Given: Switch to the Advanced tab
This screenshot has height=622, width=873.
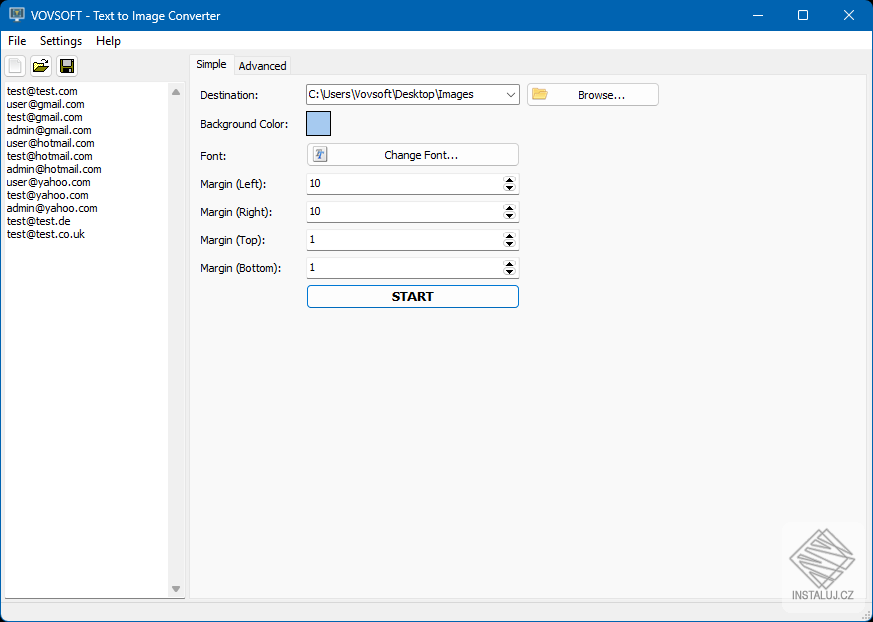Looking at the screenshot, I should [262, 66].
